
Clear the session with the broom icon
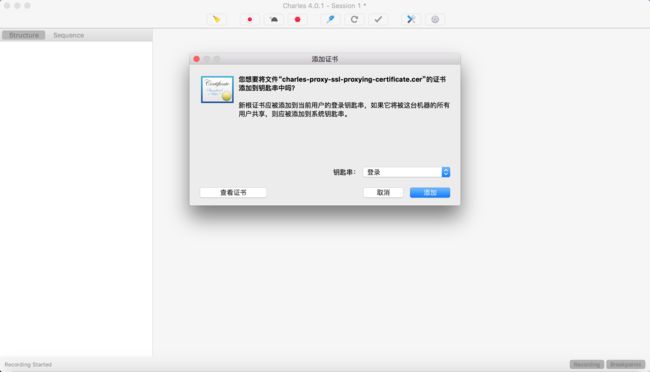coord(216,19)
